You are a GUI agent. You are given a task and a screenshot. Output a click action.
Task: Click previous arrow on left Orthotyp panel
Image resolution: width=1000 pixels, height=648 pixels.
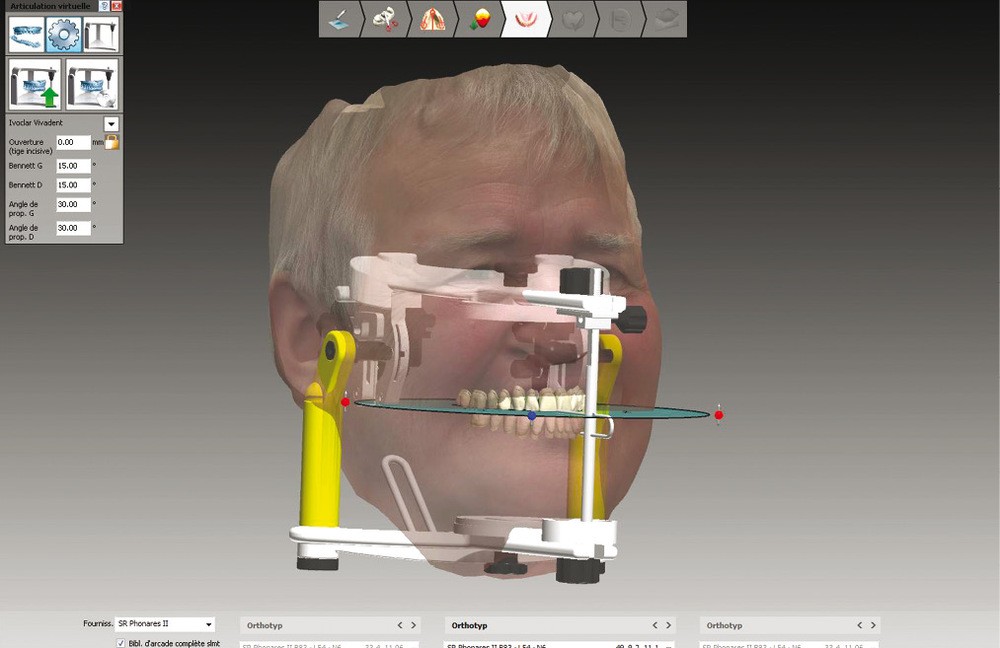400,625
